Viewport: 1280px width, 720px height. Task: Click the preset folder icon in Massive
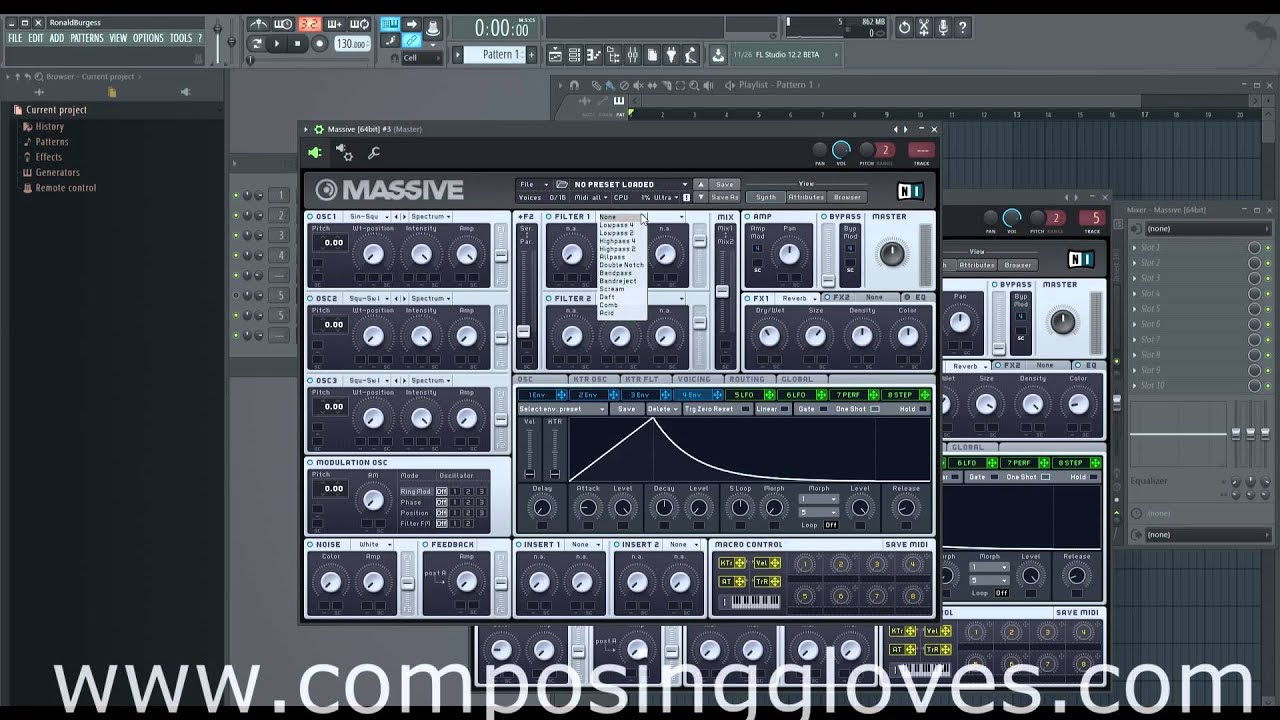(562, 184)
